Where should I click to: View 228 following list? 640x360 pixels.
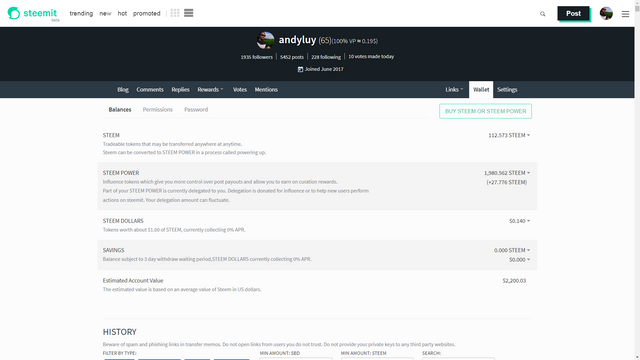326,57
